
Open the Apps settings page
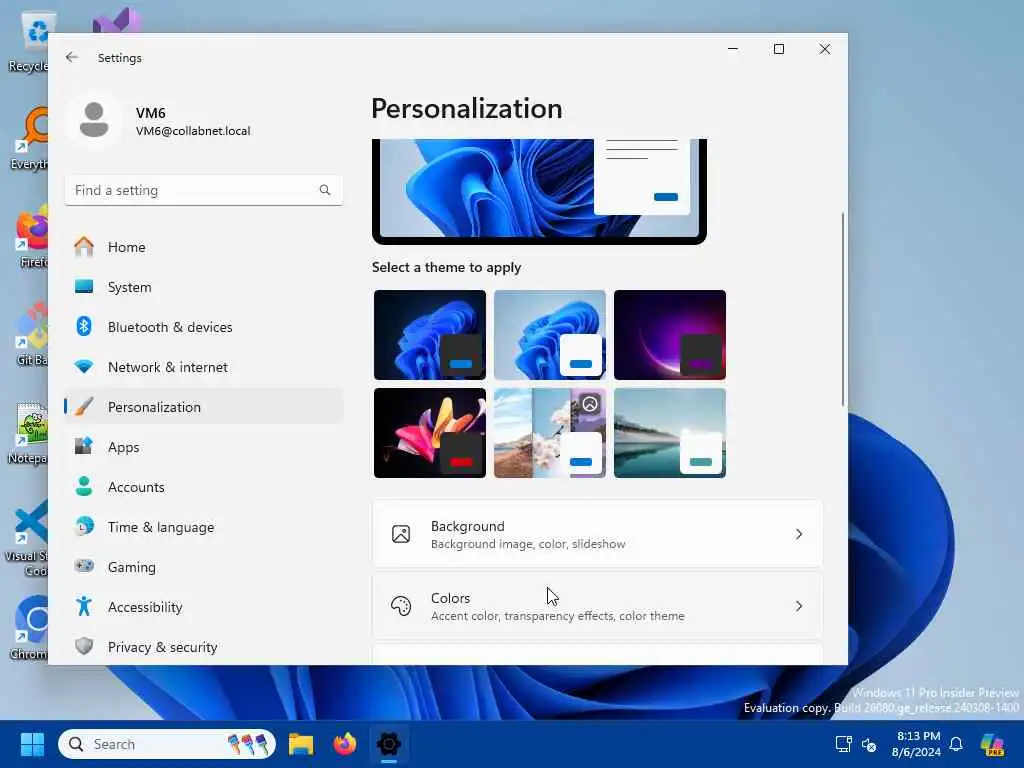[204, 447]
